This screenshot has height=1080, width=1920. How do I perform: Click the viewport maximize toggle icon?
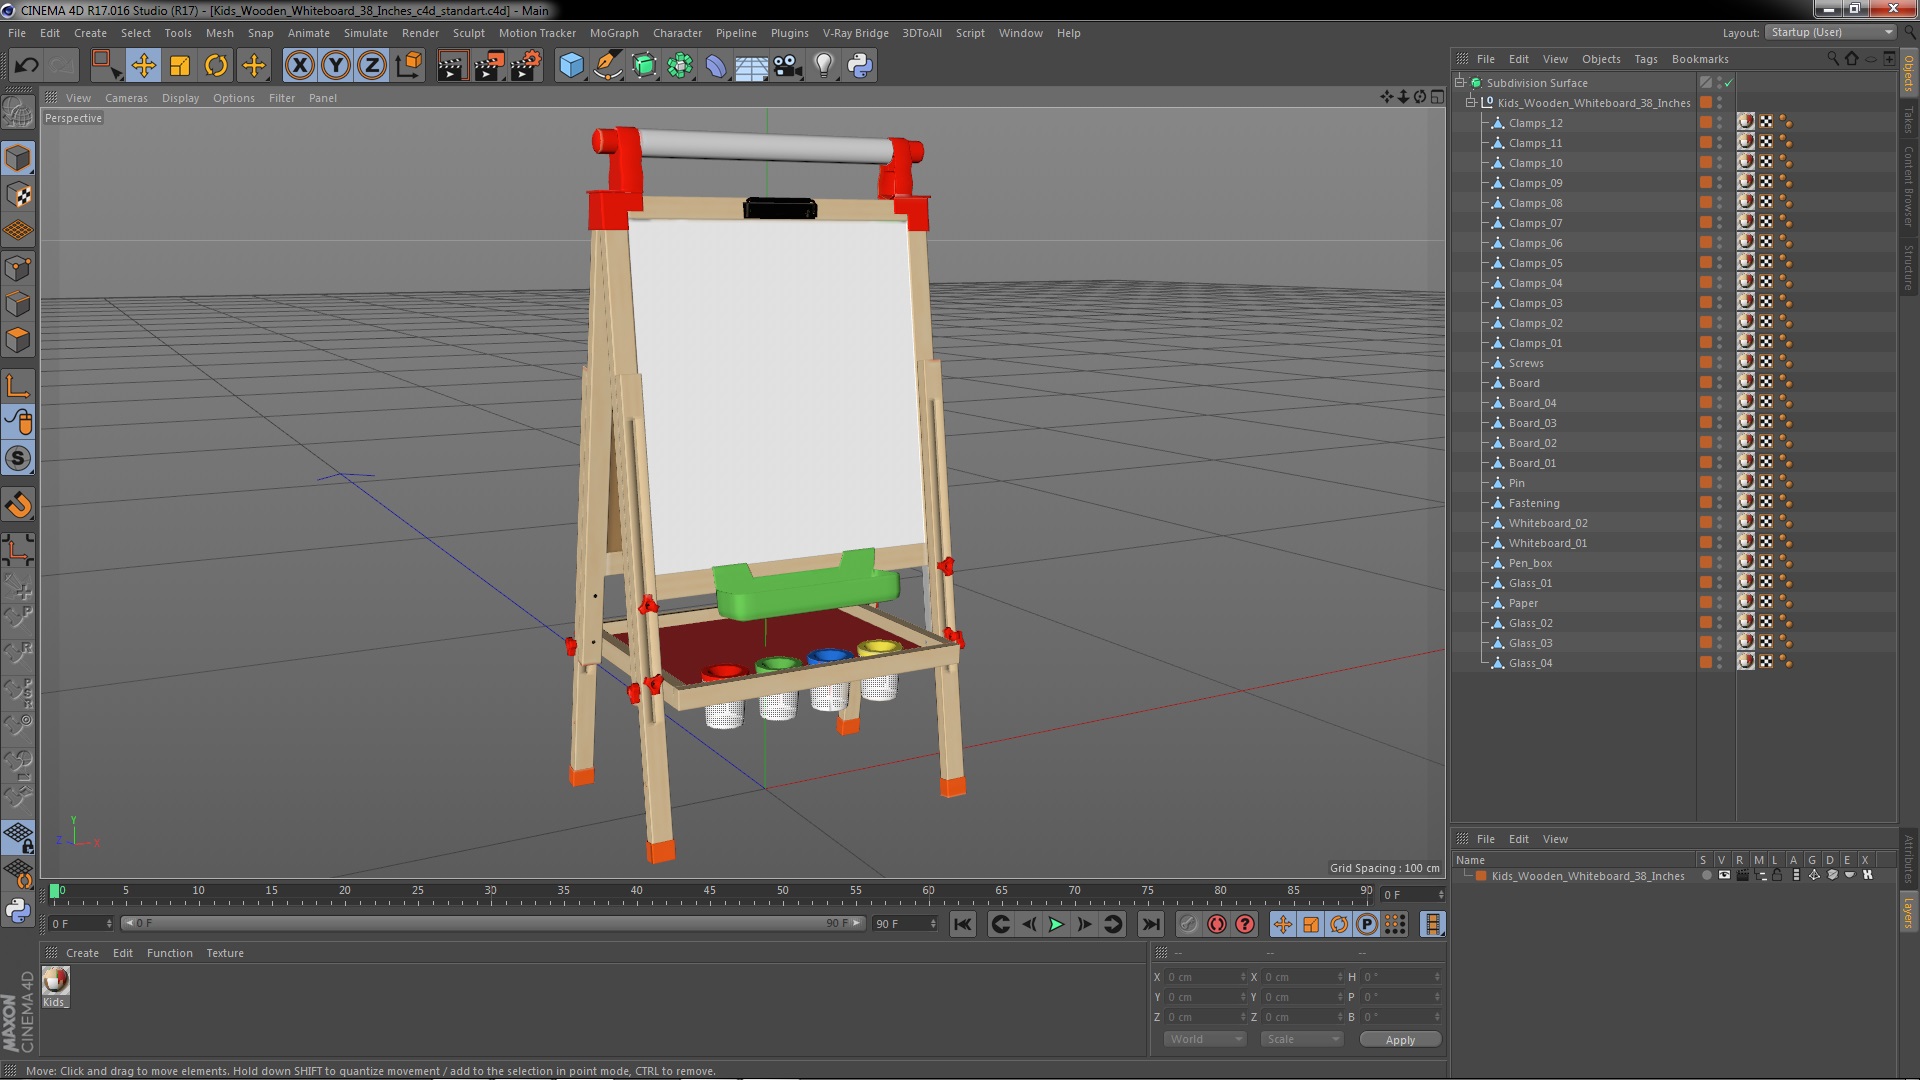click(x=1437, y=97)
